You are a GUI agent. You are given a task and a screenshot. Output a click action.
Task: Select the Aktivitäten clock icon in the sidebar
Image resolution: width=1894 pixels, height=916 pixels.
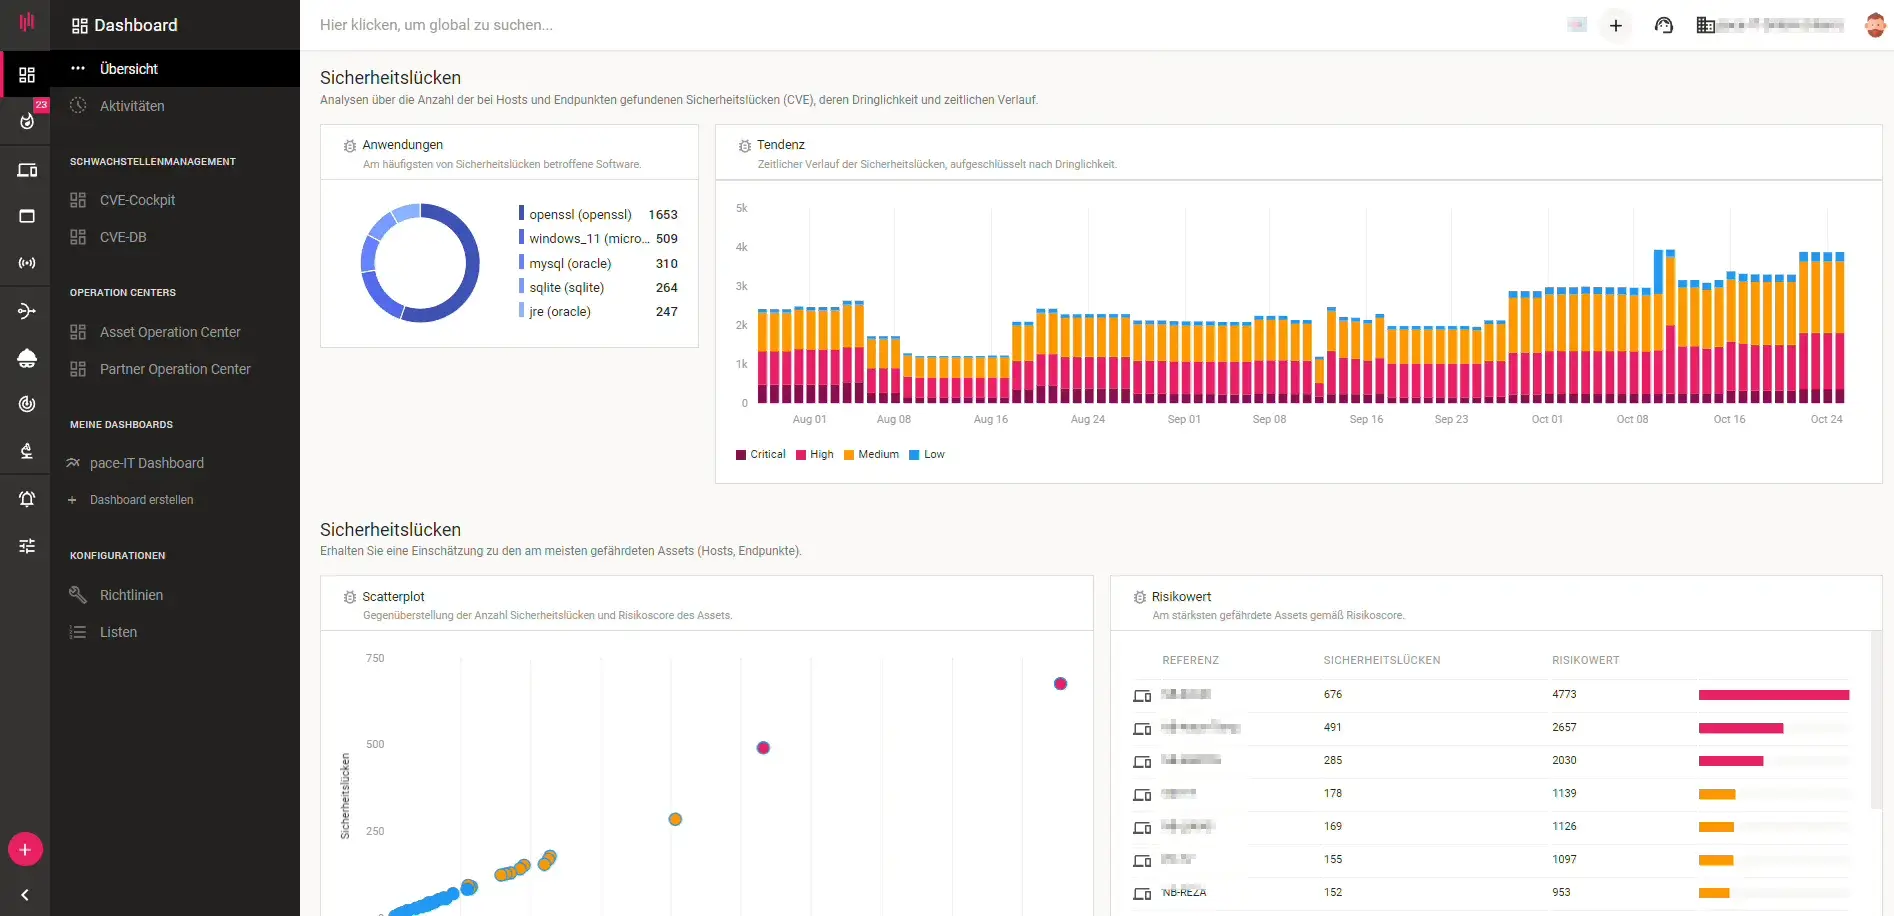(x=77, y=105)
